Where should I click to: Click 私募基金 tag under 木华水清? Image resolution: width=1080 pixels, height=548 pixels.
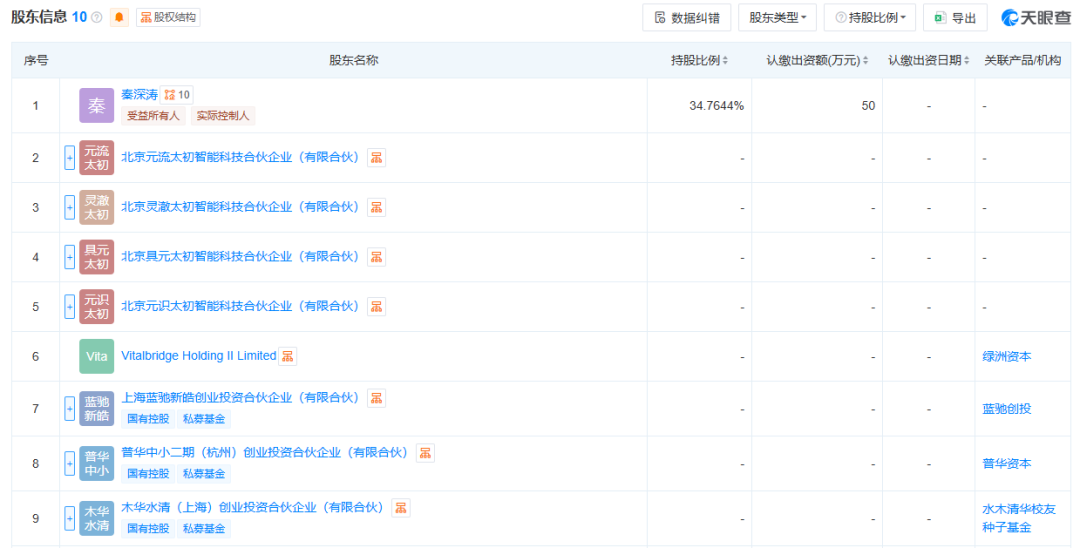click(x=204, y=529)
